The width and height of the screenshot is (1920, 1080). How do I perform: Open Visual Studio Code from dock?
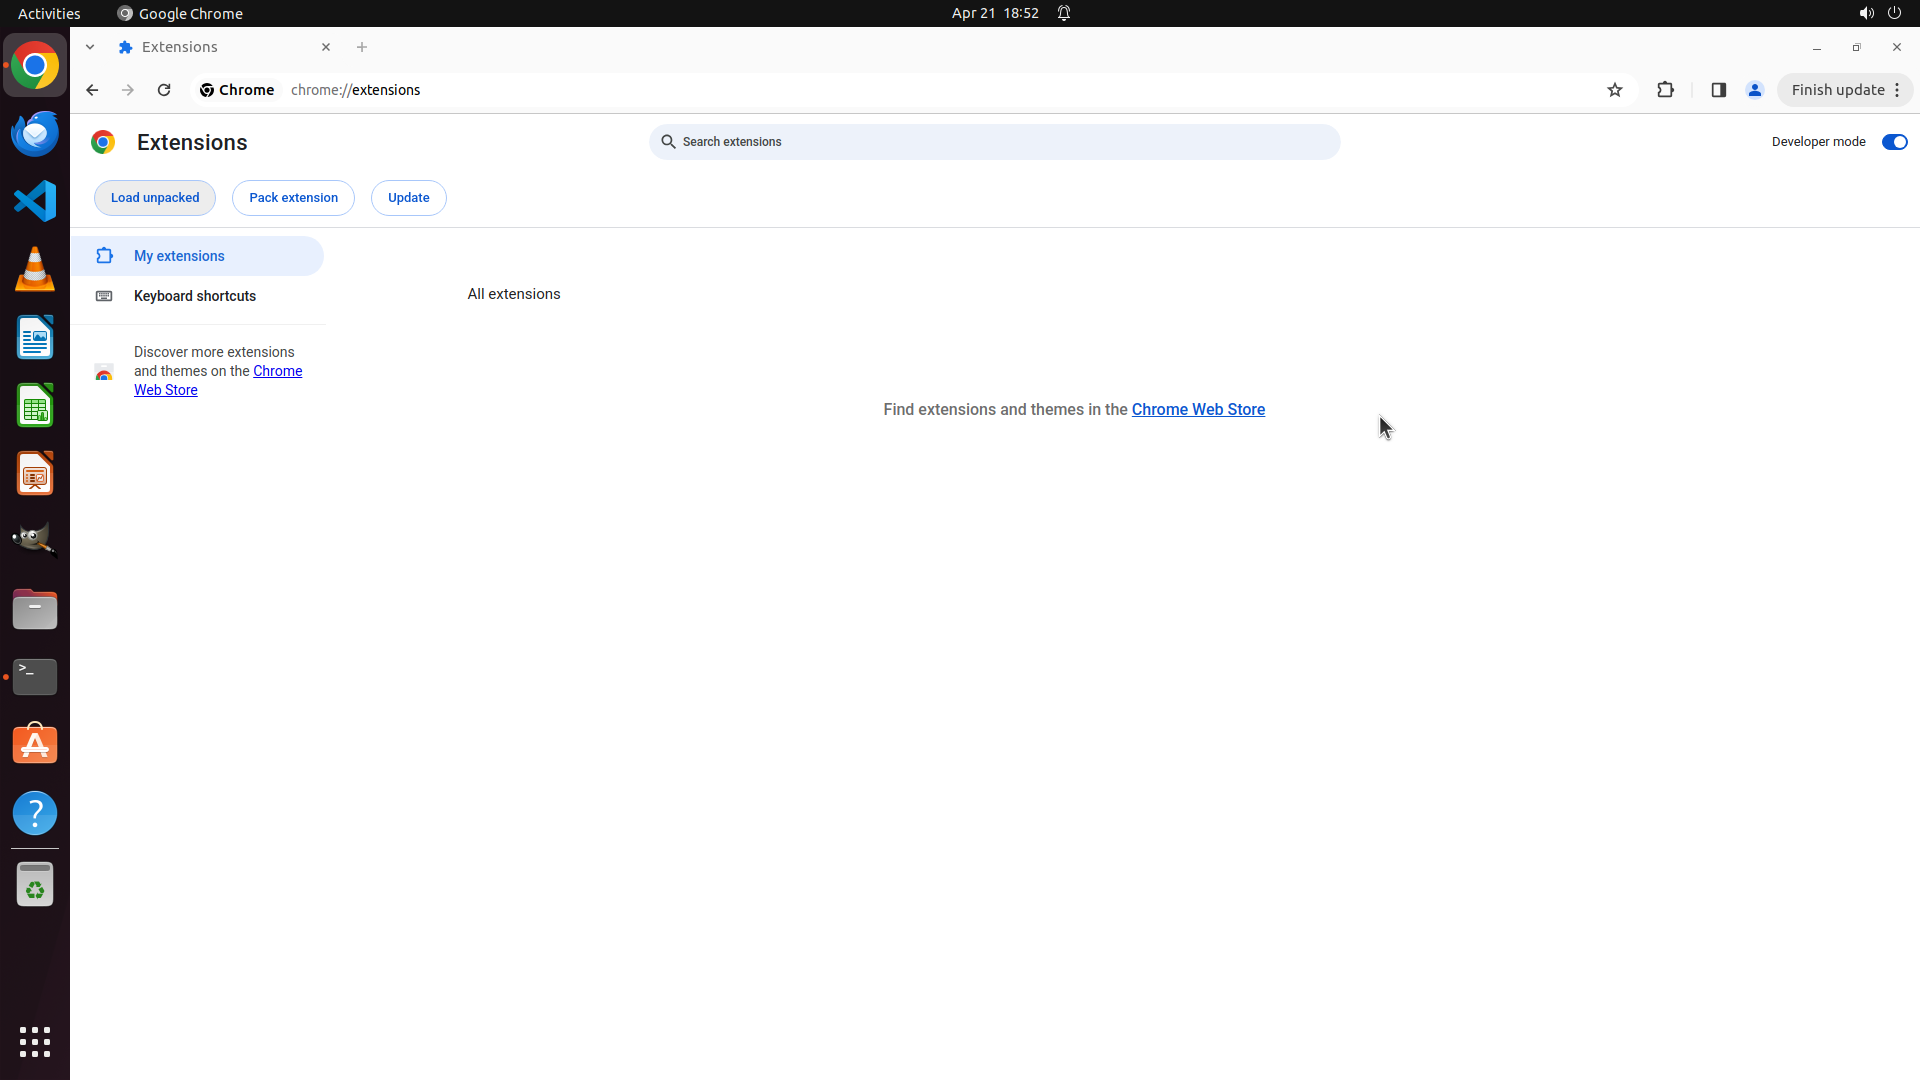35,201
